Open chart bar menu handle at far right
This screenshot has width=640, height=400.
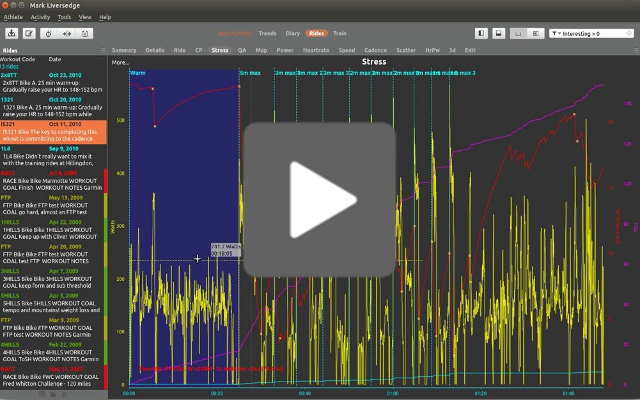tap(636, 50)
